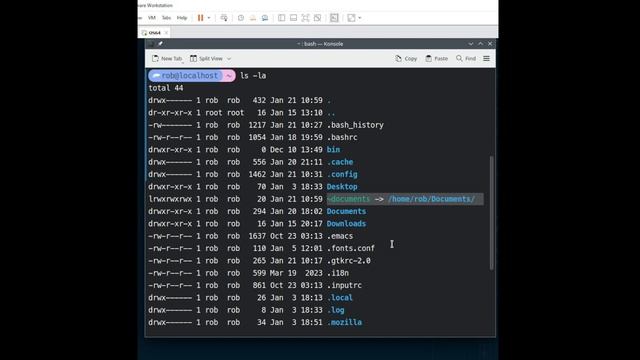
Task: Click the stretch guest display icon
Action: (x=351, y=18)
